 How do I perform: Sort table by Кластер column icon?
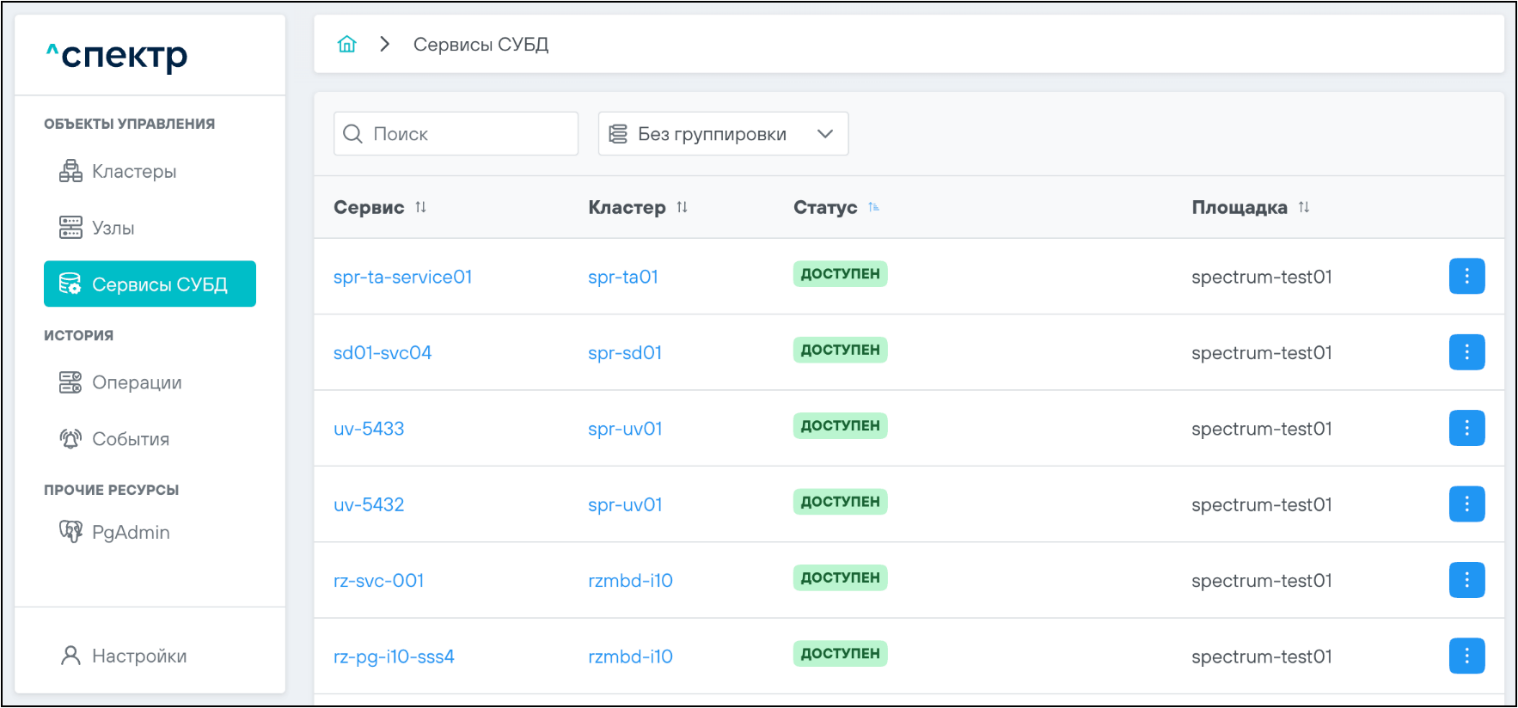tap(682, 207)
